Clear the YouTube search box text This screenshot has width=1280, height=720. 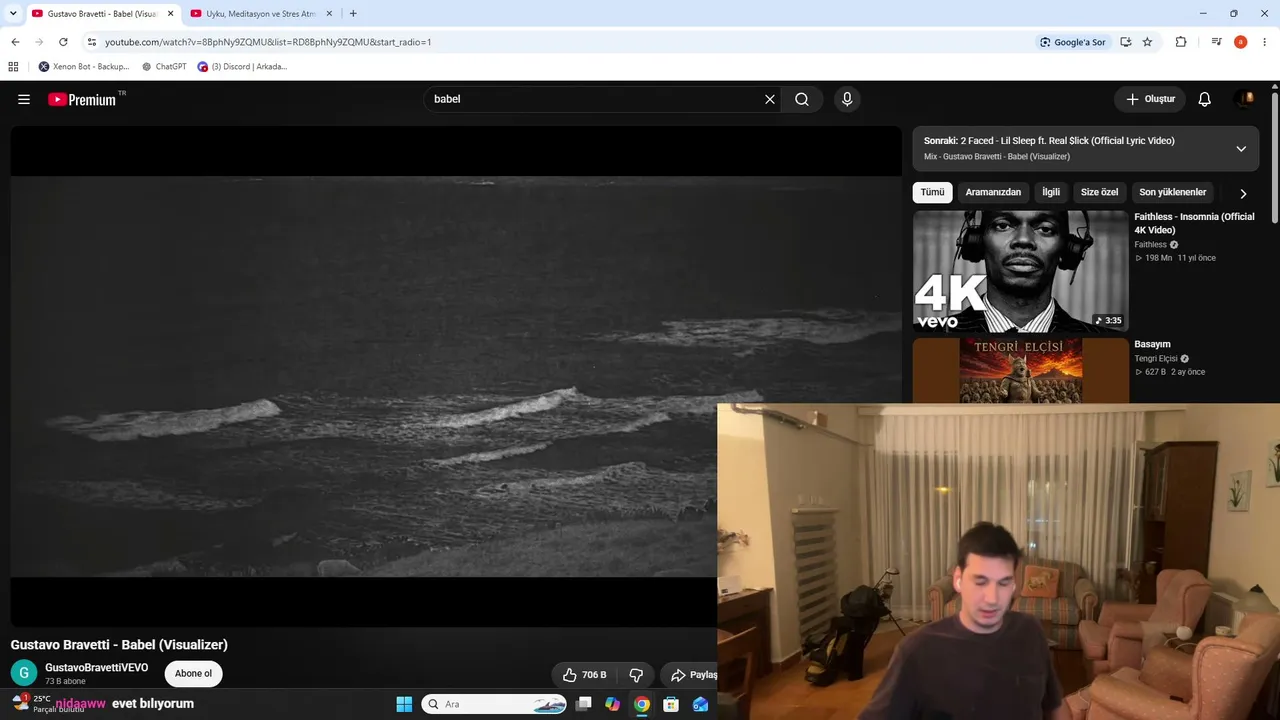(770, 99)
